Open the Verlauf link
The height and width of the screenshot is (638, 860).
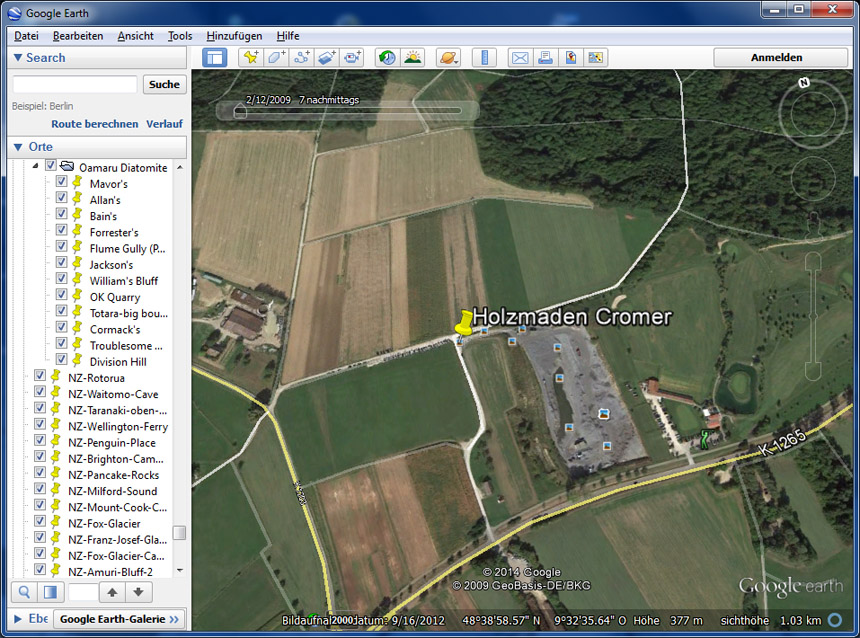pos(165,124)
